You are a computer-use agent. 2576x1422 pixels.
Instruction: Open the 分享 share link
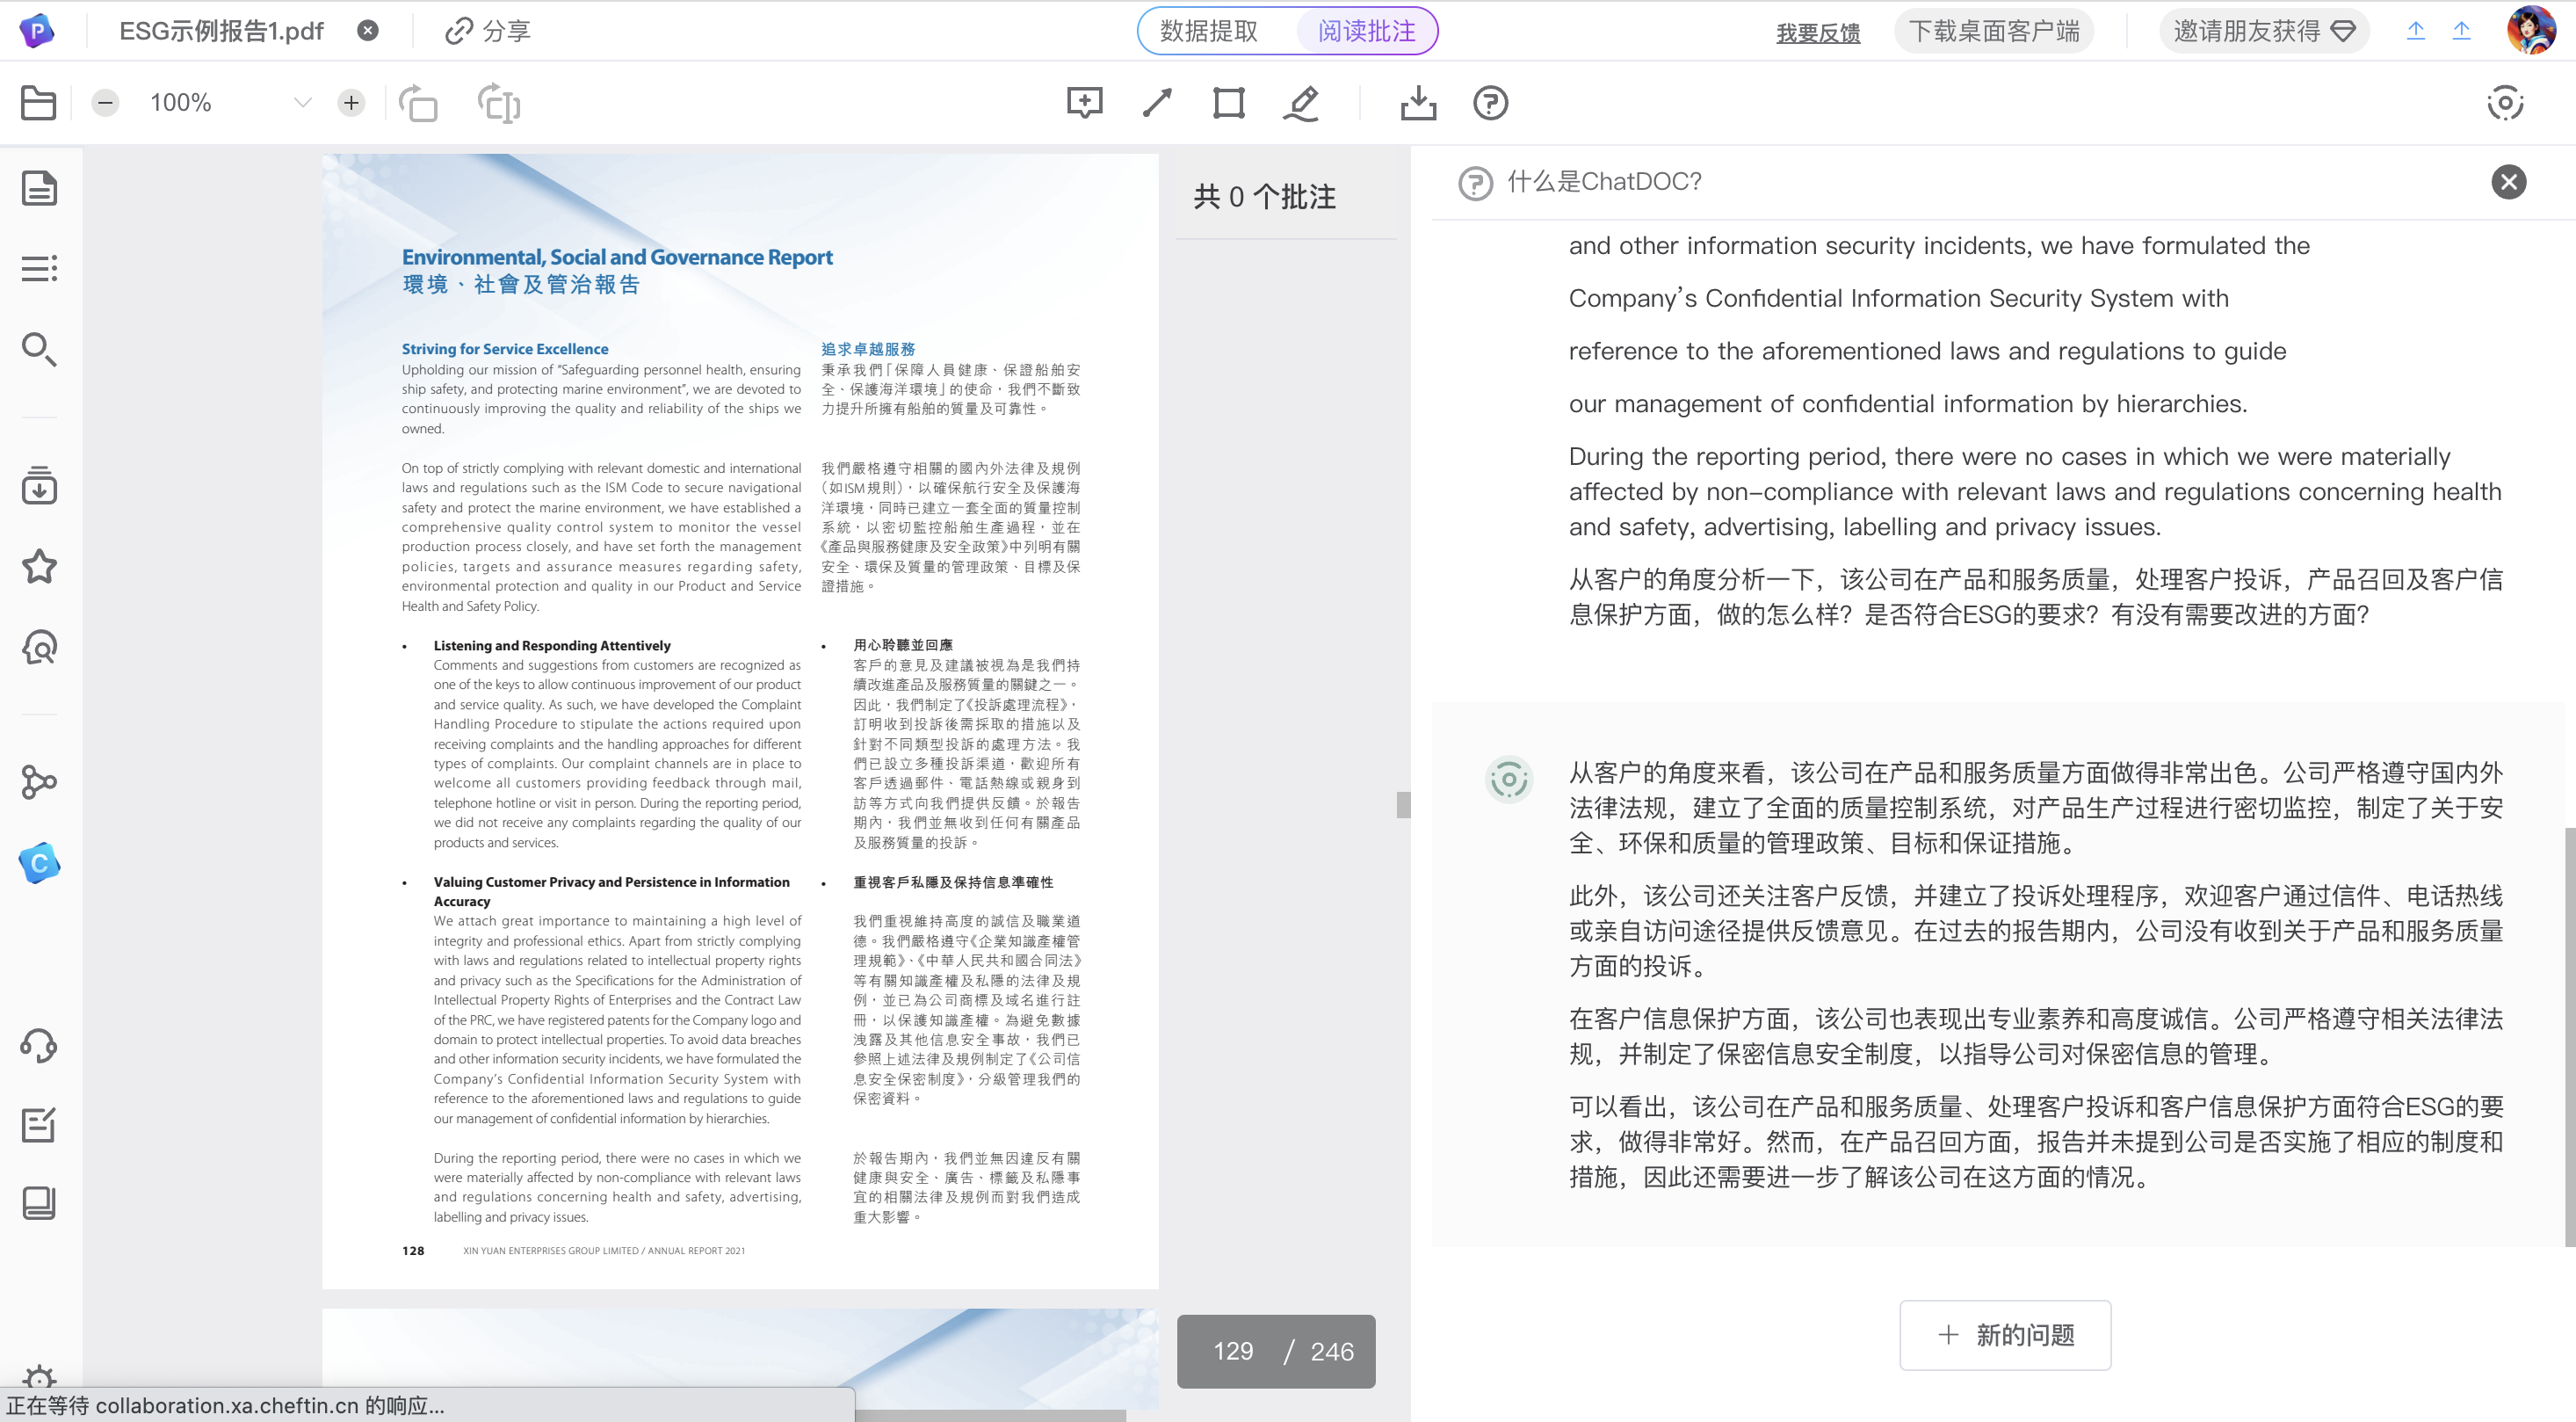[488, 31]
